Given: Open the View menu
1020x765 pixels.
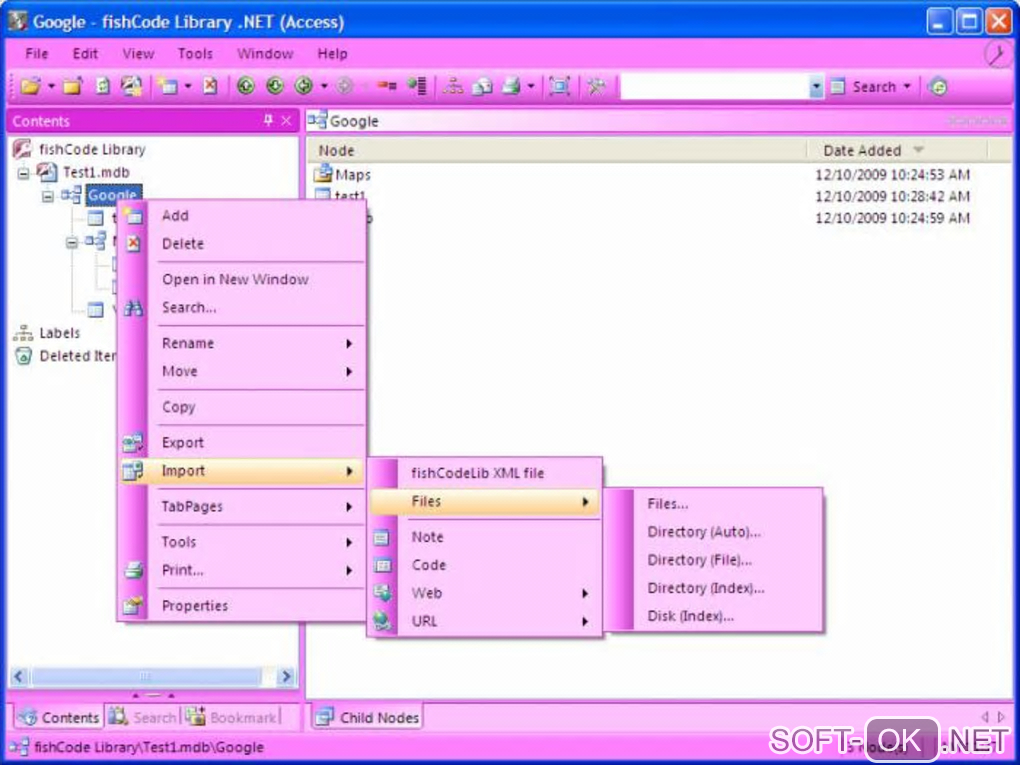Looking at the screenshot, I should coord(139,54).
